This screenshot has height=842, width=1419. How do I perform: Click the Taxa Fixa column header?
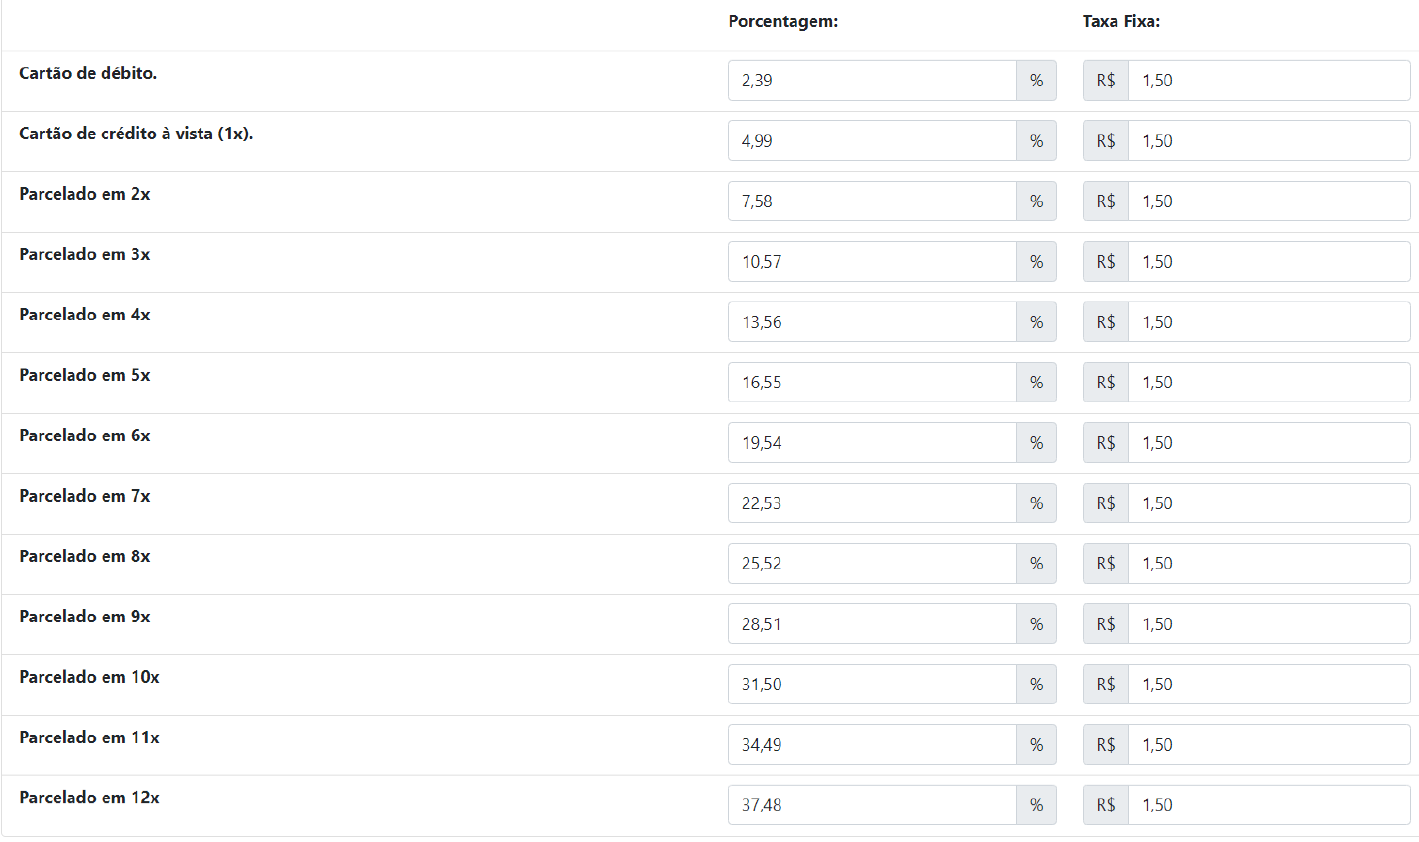coord(1121,21)
